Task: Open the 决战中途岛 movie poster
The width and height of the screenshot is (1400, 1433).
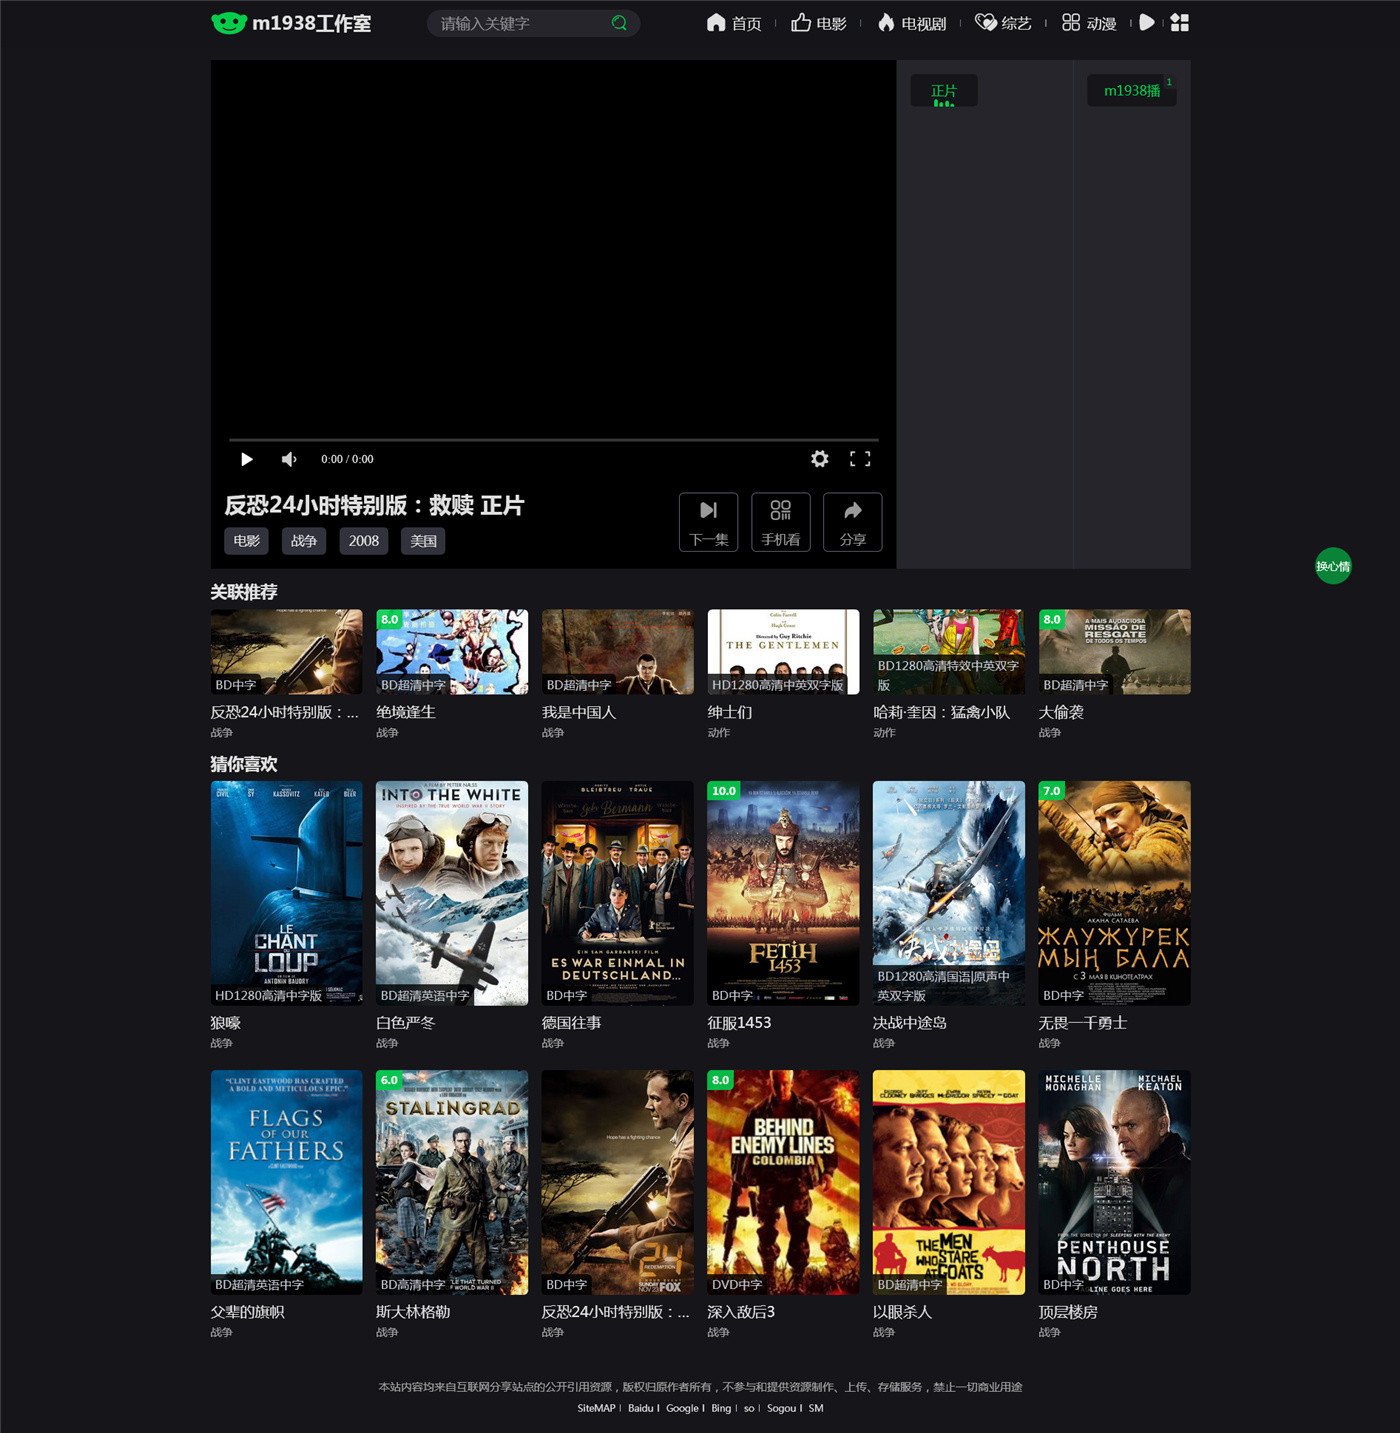Action: coord(949,893)
